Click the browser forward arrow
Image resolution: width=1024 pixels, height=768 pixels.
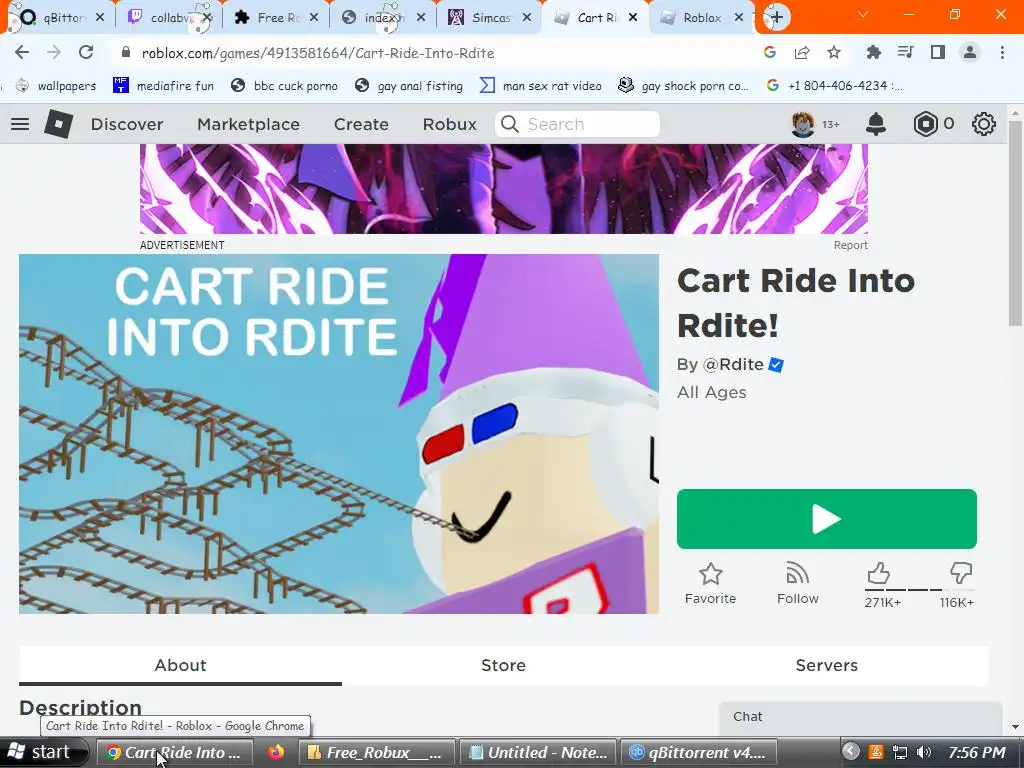tap(54, 53)
